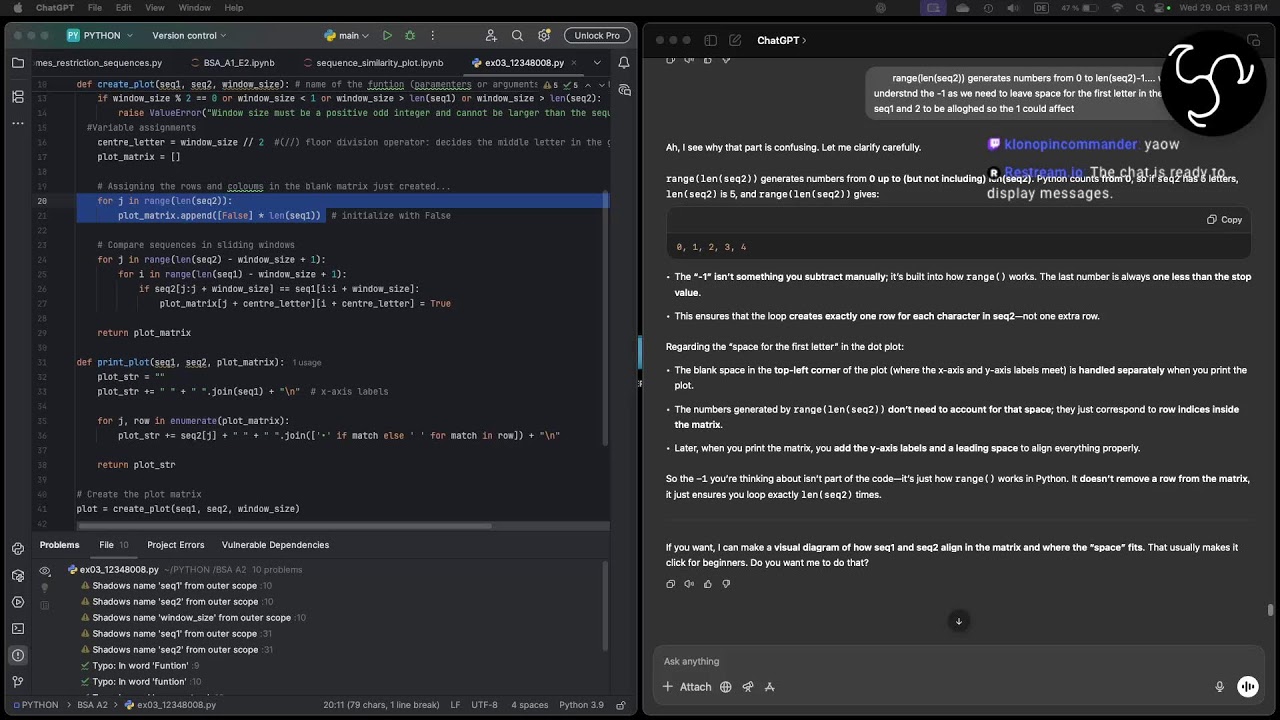The height and width of the screenshot is (720, 1280).
Task: Click Attach in ChatGPT composer
Action: point(687,687)
